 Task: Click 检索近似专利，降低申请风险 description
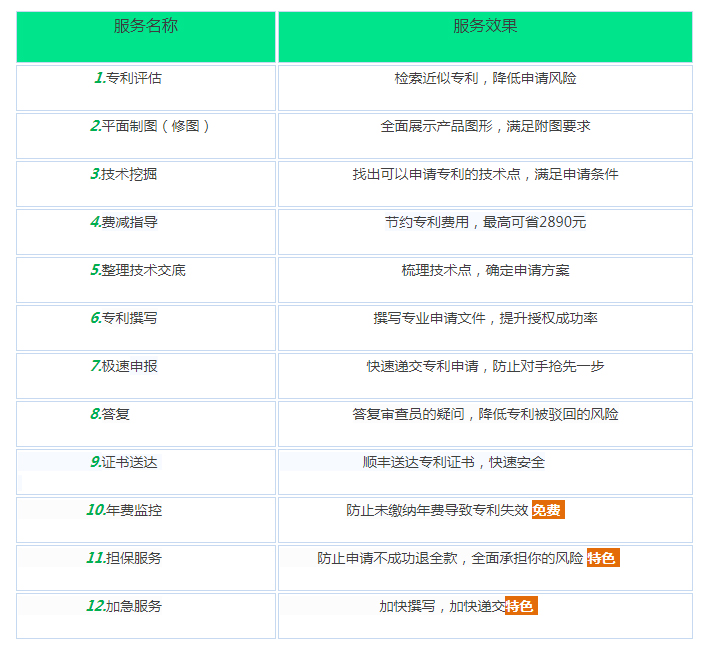485,78
